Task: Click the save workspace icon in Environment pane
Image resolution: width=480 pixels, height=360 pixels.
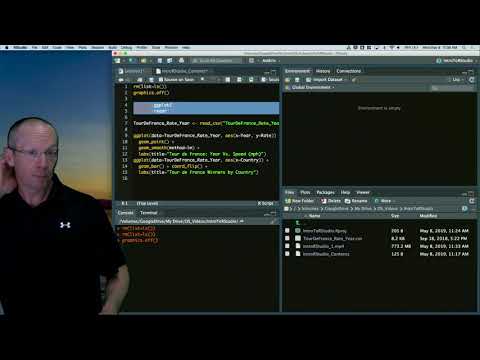Action: click(297, 80)
